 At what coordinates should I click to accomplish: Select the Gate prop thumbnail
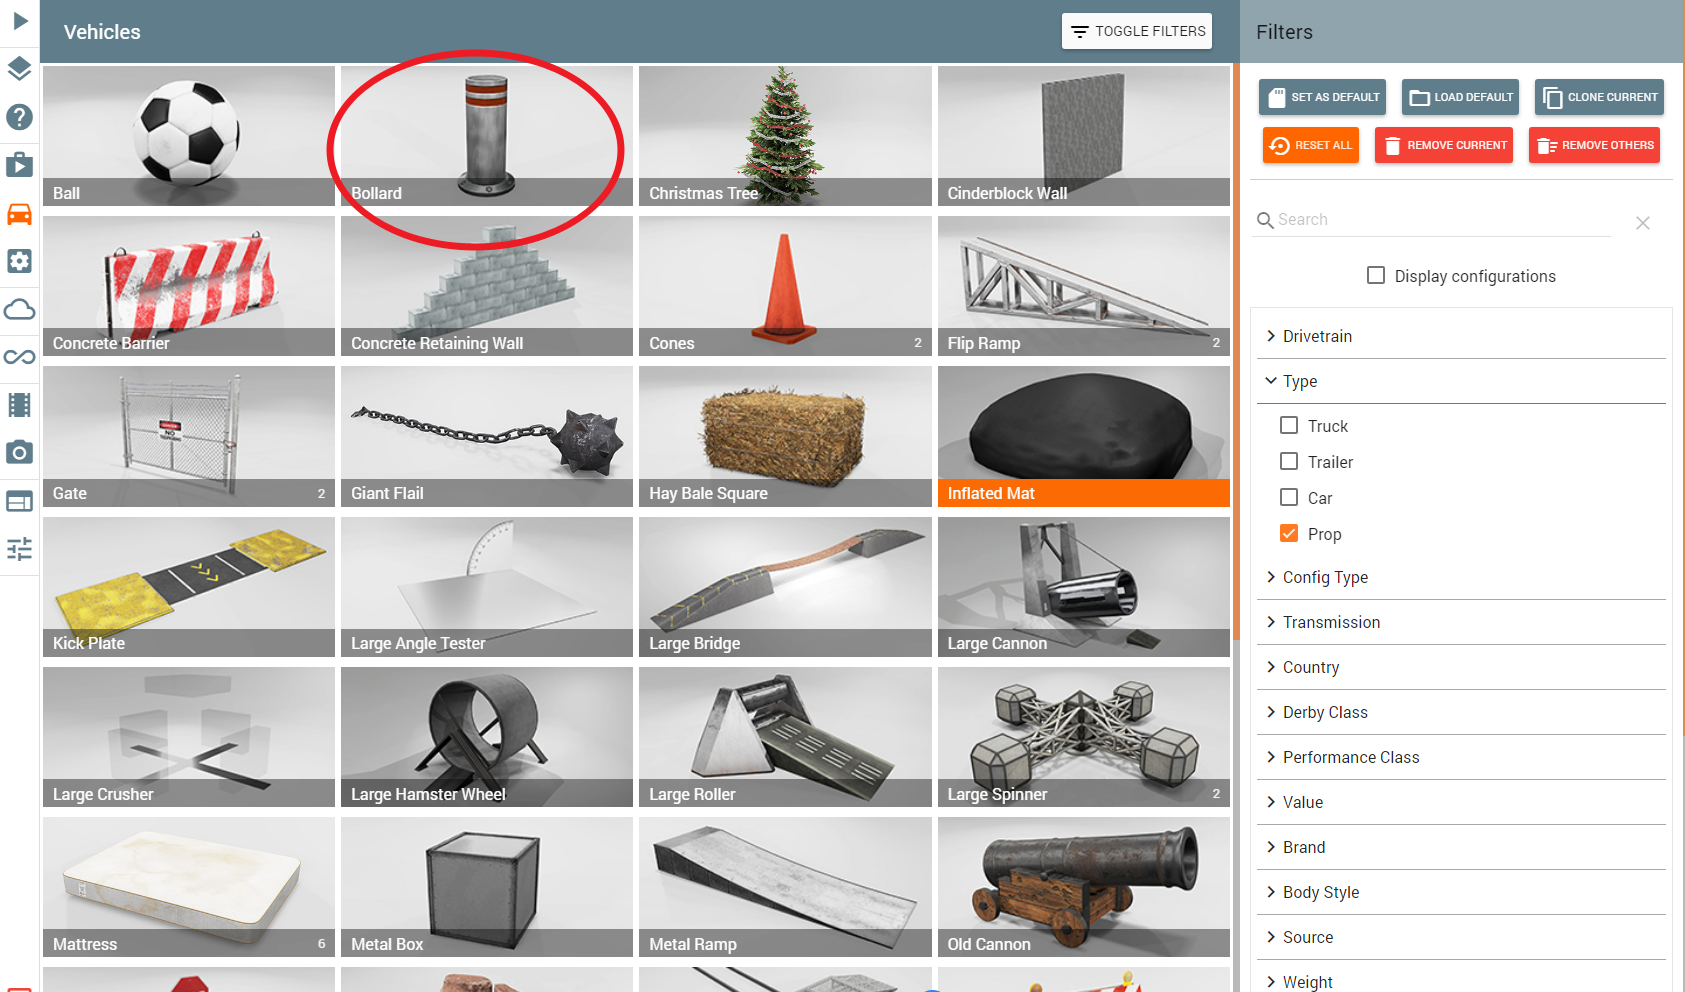[x=189, y=436]
